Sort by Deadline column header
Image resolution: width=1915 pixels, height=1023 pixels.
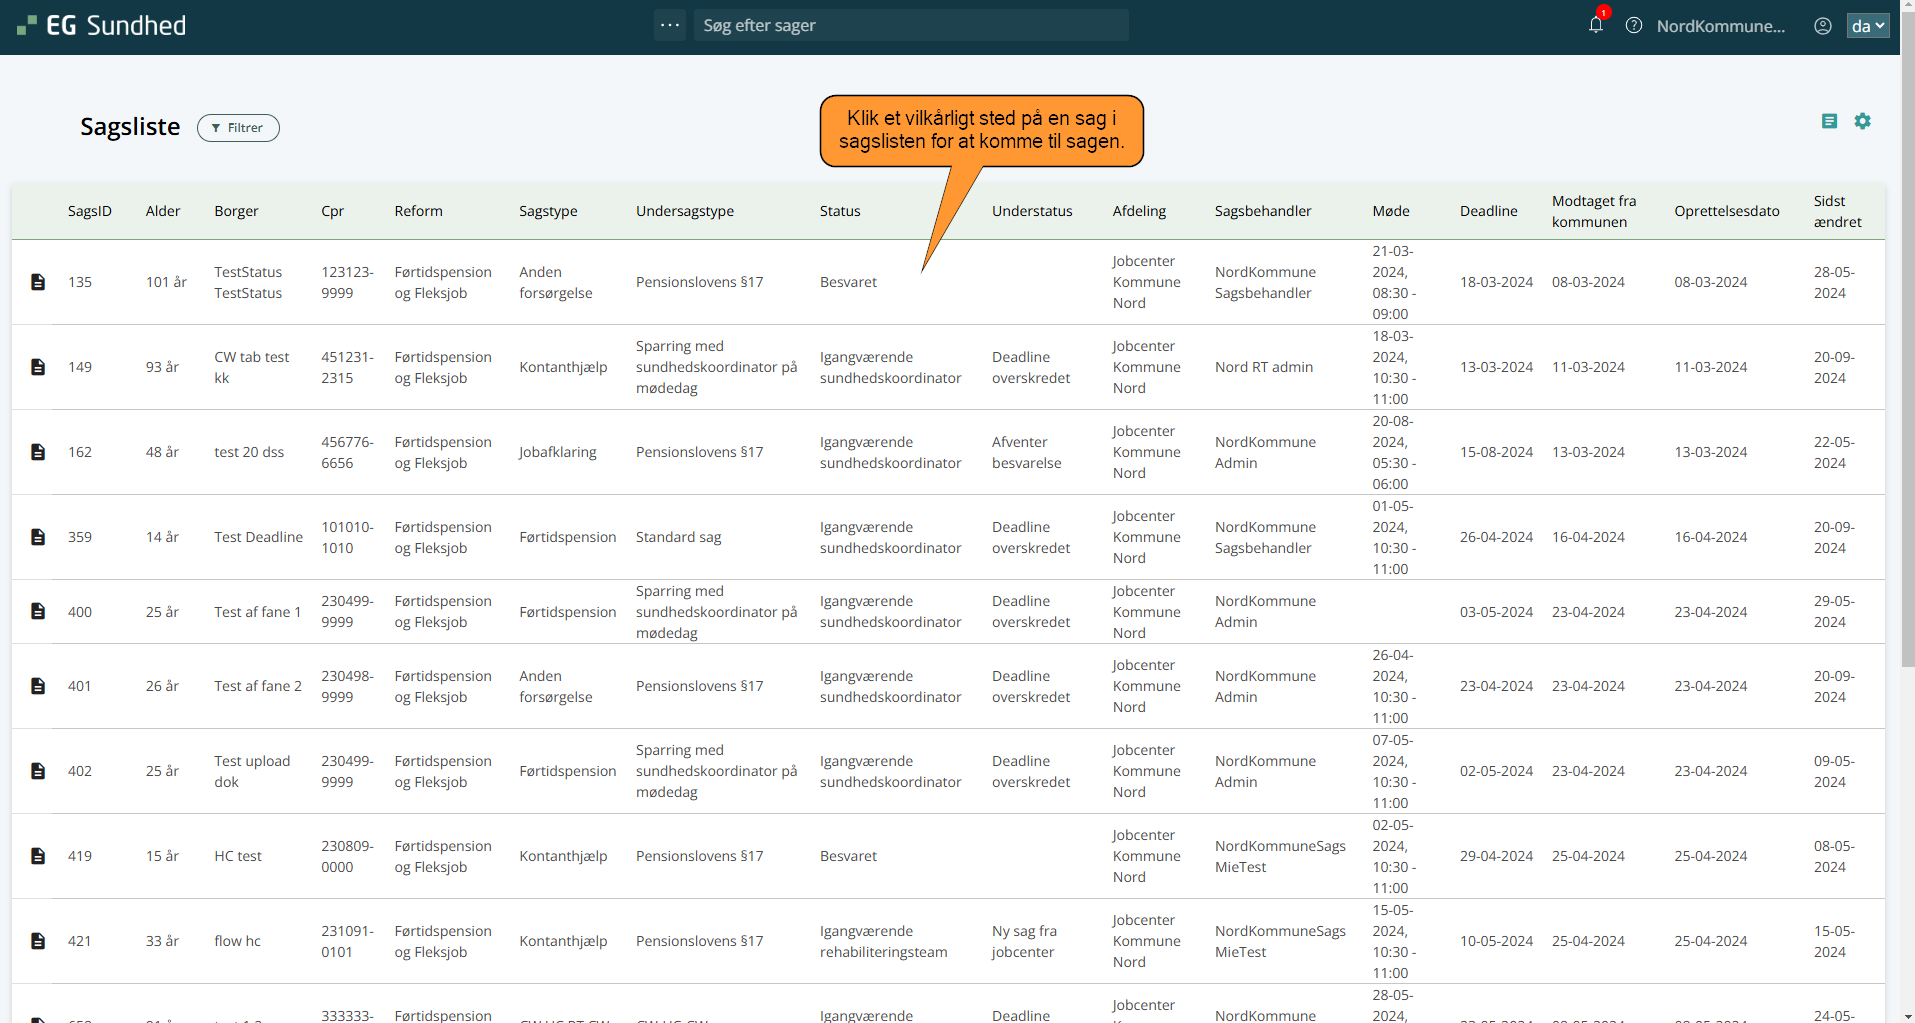click(1488, 211)
